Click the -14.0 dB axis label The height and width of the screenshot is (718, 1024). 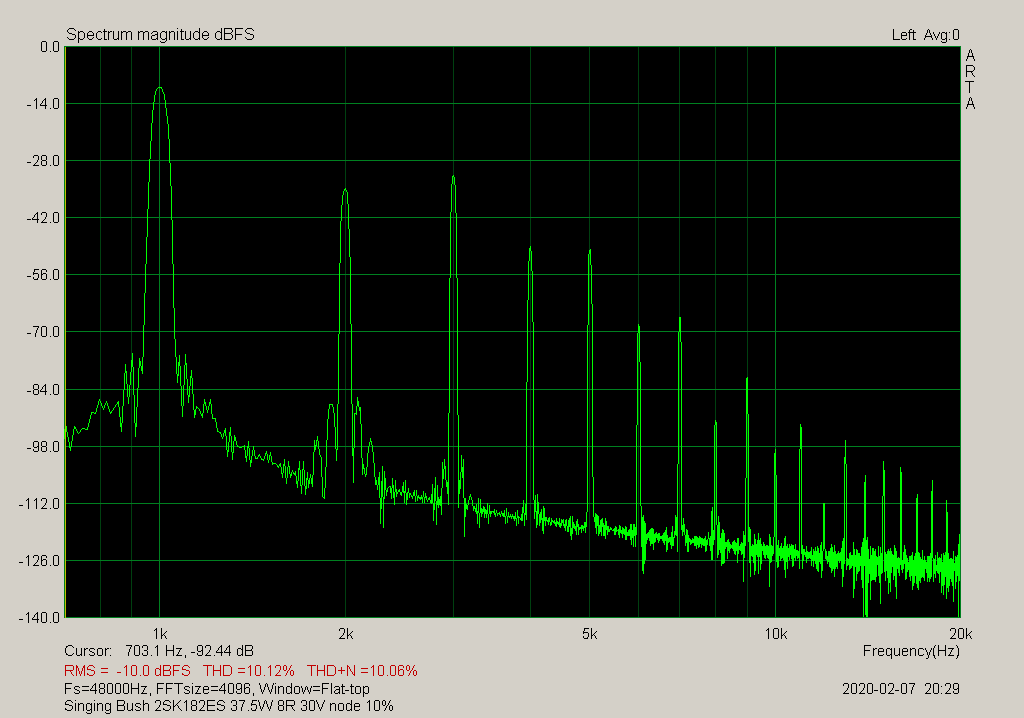tap(43, 104)
